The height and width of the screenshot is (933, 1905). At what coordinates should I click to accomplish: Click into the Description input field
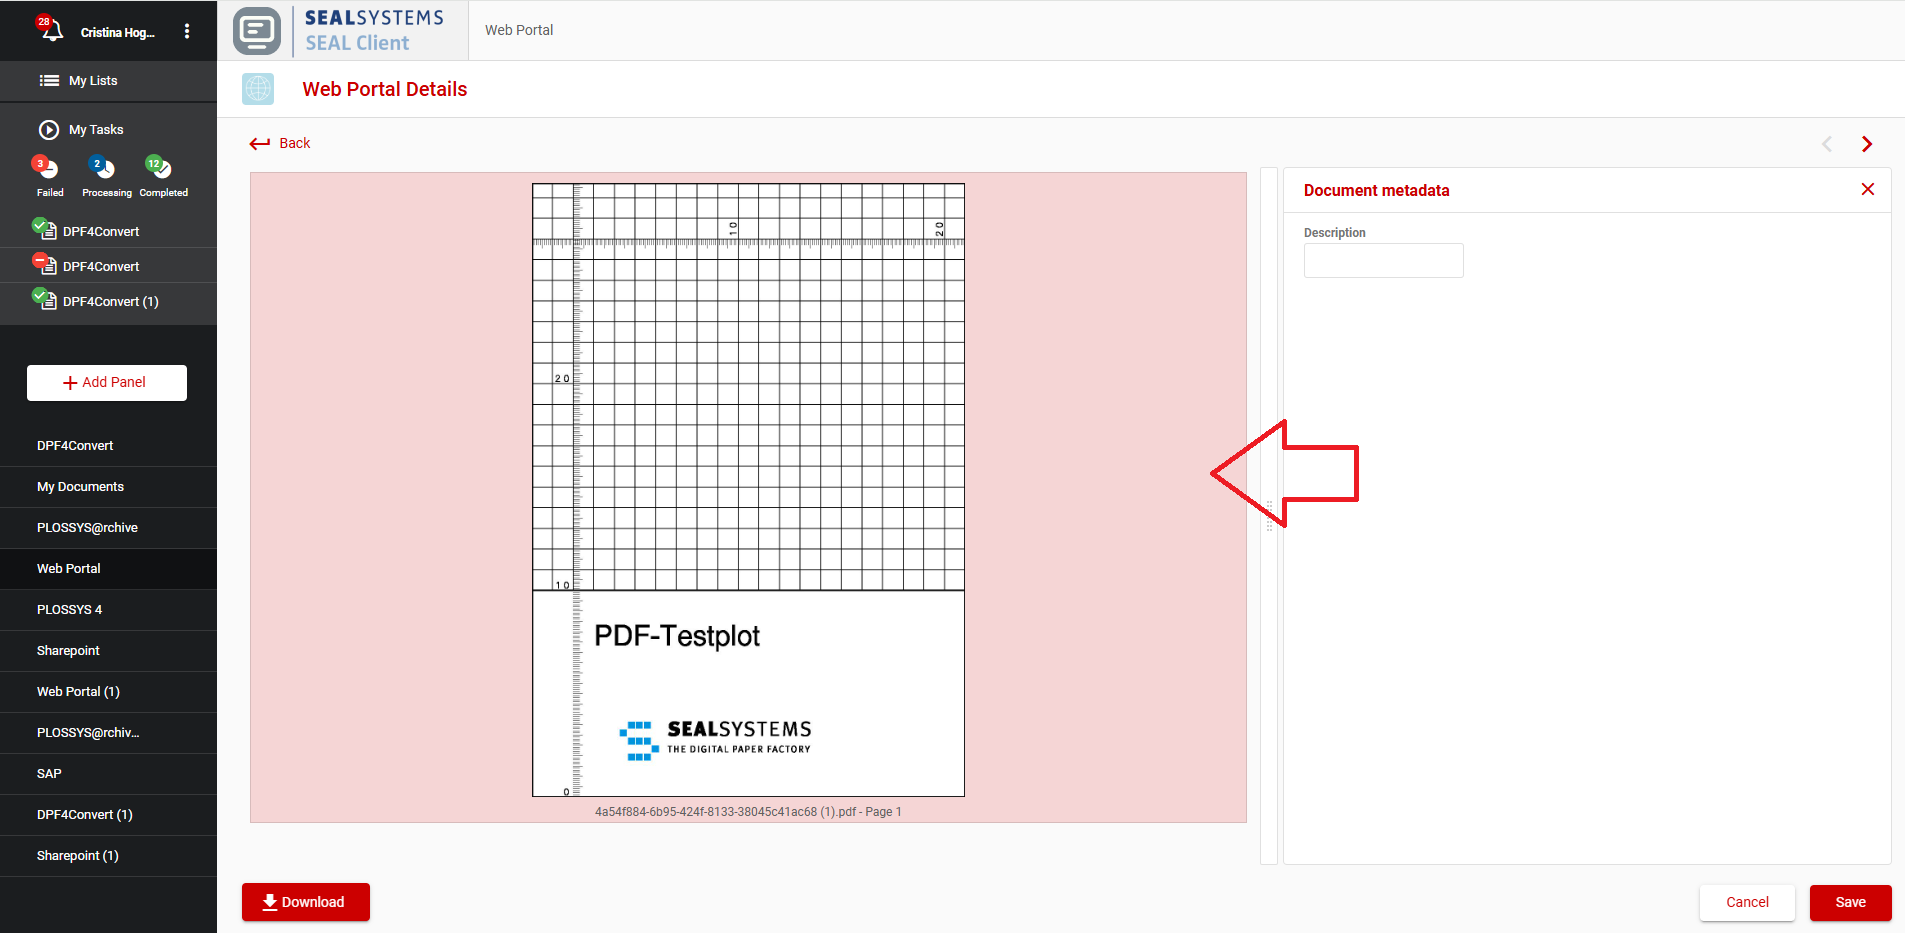(x=1383, y=261)
